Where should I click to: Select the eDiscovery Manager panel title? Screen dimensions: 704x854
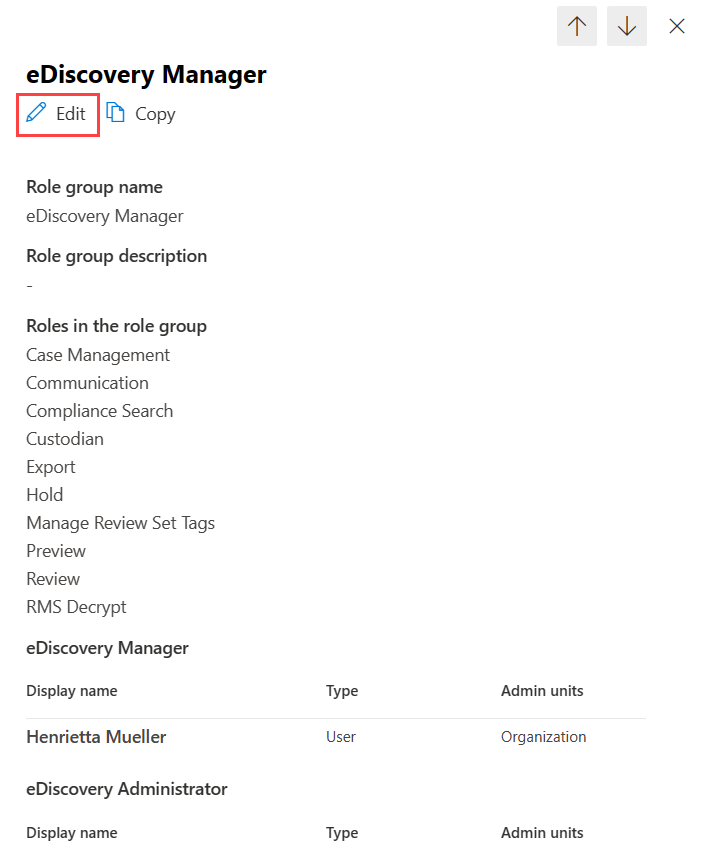[146, 75]
